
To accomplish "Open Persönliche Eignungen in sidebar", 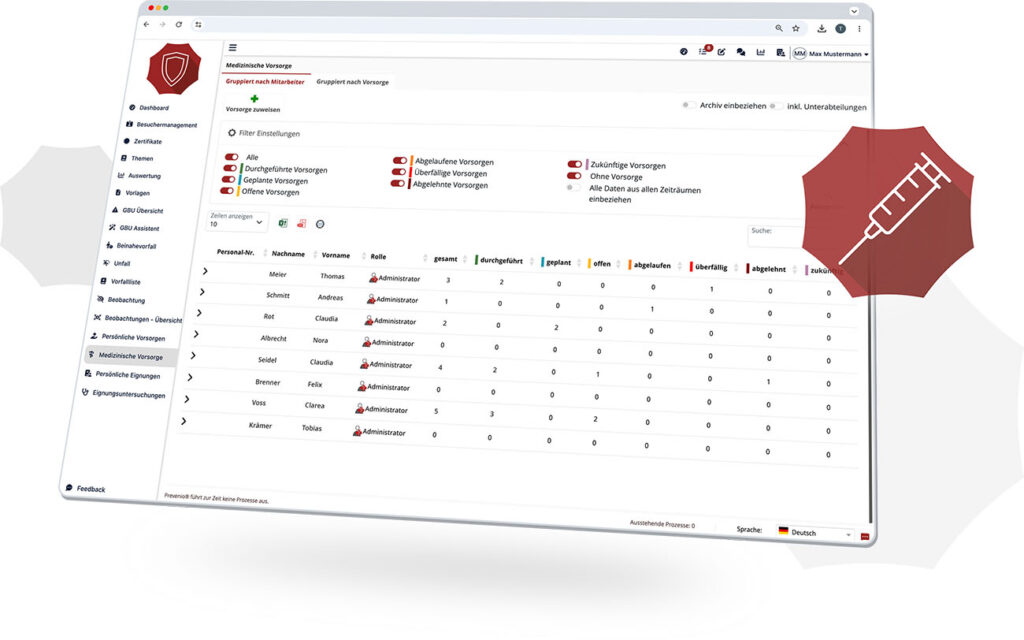I will pyautogui.click(x=123, y=375).
